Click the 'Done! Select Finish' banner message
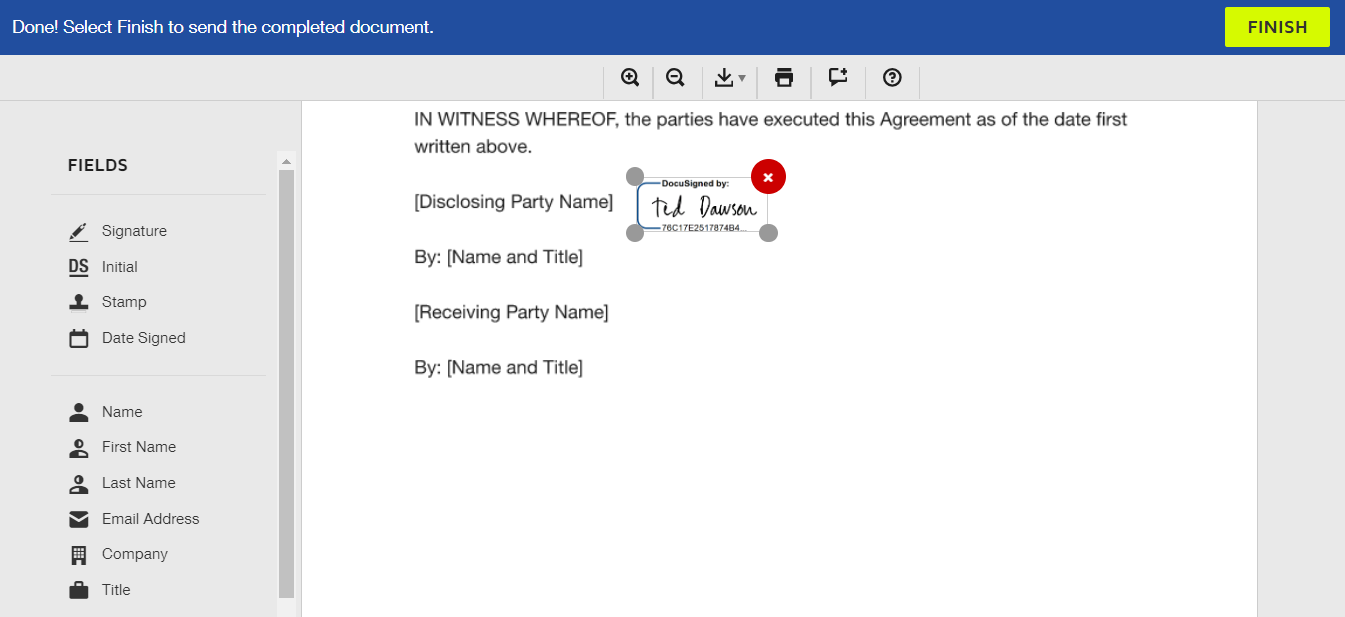The height and width of the screenshot is (617, 1345). point(223,27)
